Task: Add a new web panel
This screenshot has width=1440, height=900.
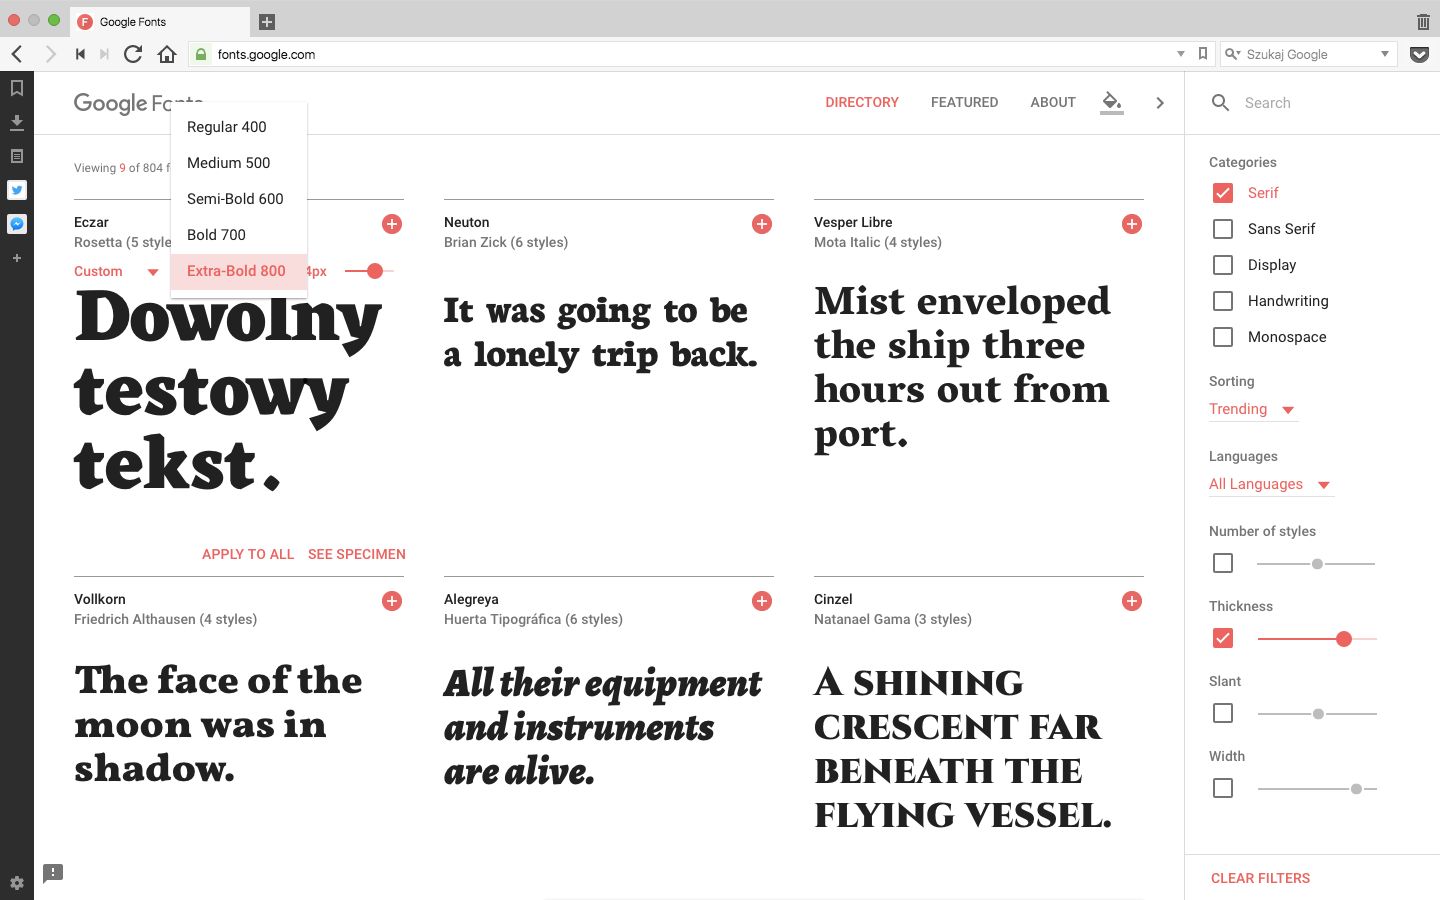Action: point(17,258)
